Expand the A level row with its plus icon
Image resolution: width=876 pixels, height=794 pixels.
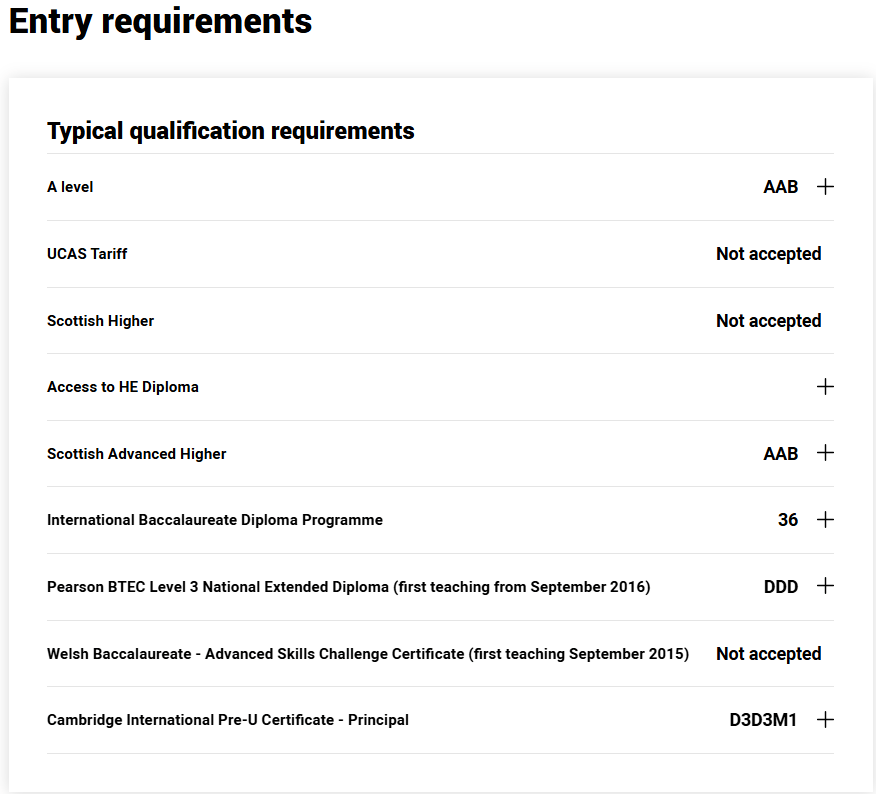(x=825, y=187)
